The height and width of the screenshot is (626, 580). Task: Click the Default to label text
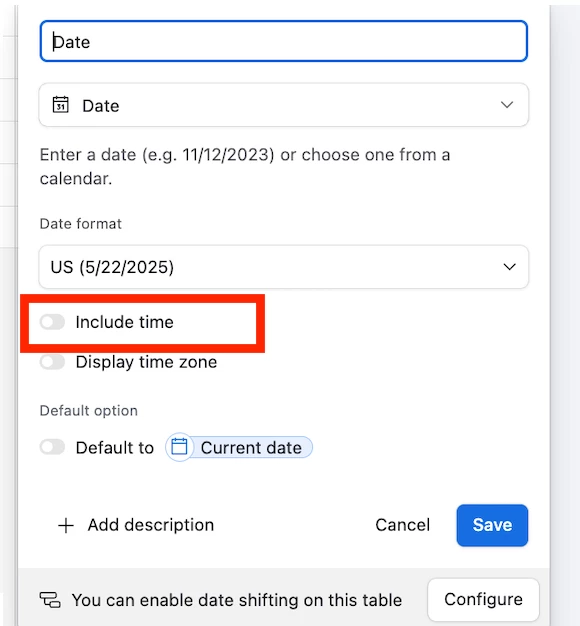[115, 448]
